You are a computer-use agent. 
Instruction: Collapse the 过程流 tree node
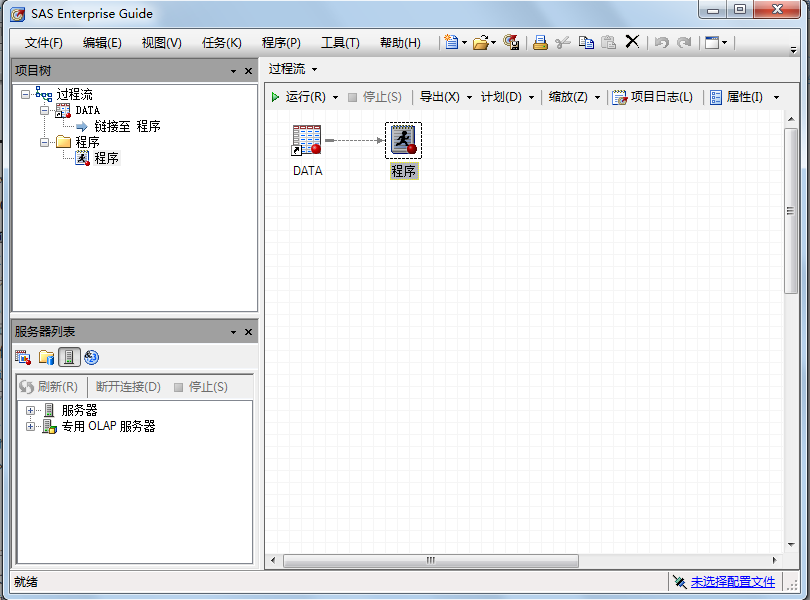coord(25,95)
